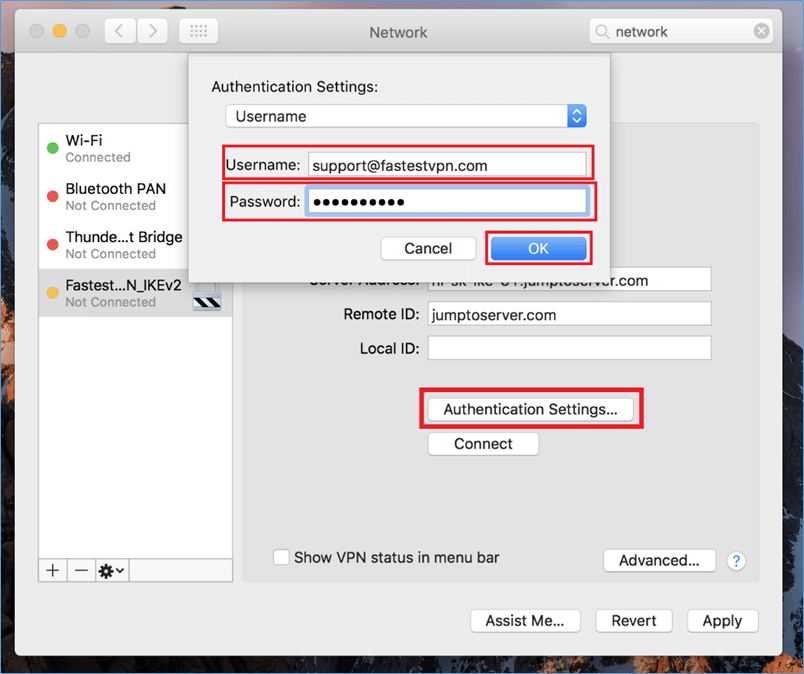
Task: Open Advanced... network options
Action: pyautogui.click(x=659, y=560)
